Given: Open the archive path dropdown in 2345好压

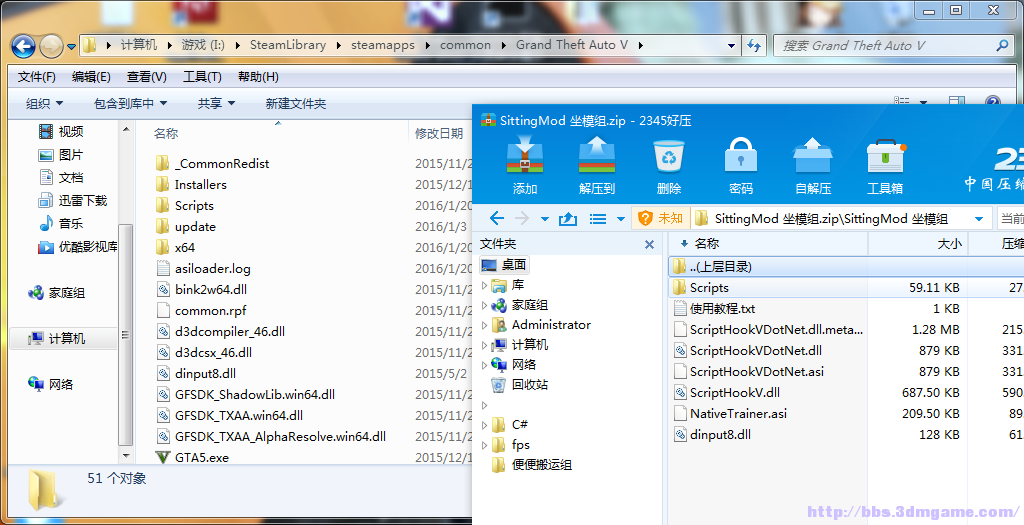Looking at the screenshot, I should click(979, 219).
